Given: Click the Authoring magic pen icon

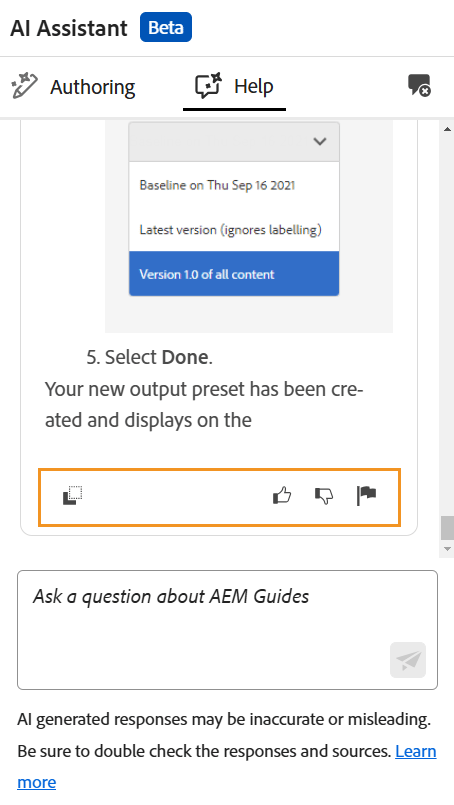Looking at the screenshot, I should point(24,86).
